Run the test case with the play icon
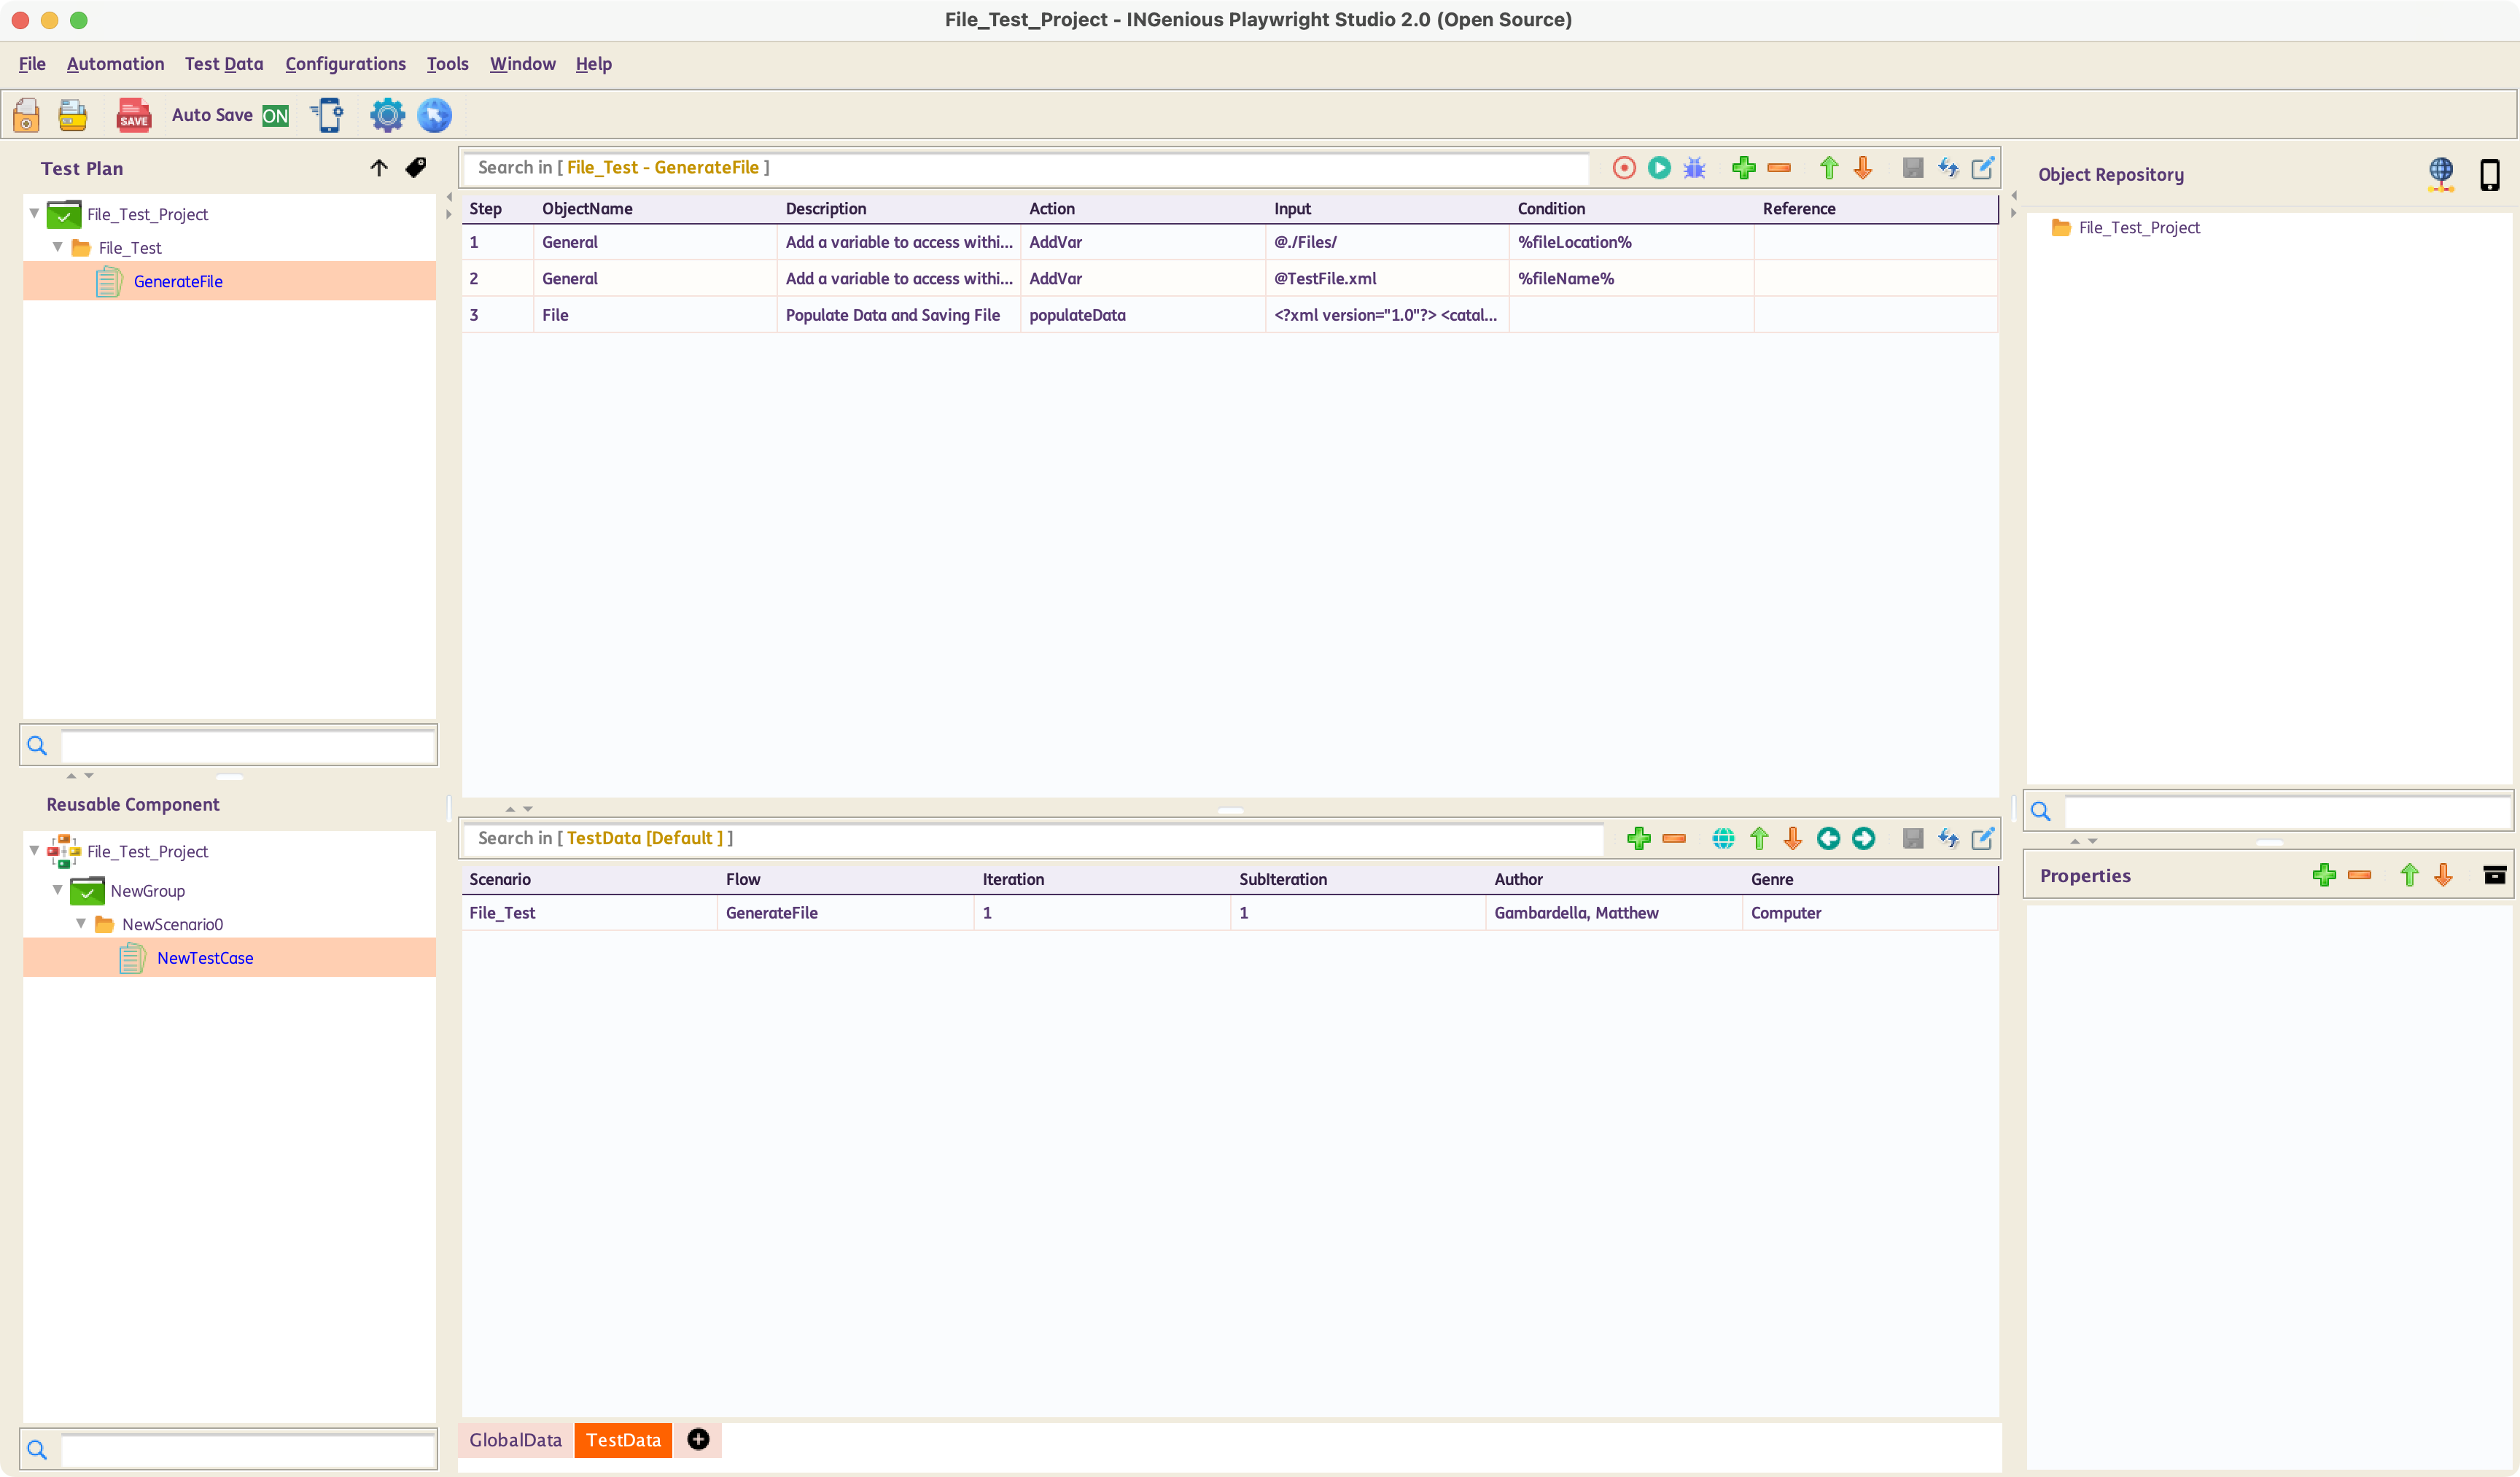The width and height of the screenshot is (2520, 1477). point(1659,168)
